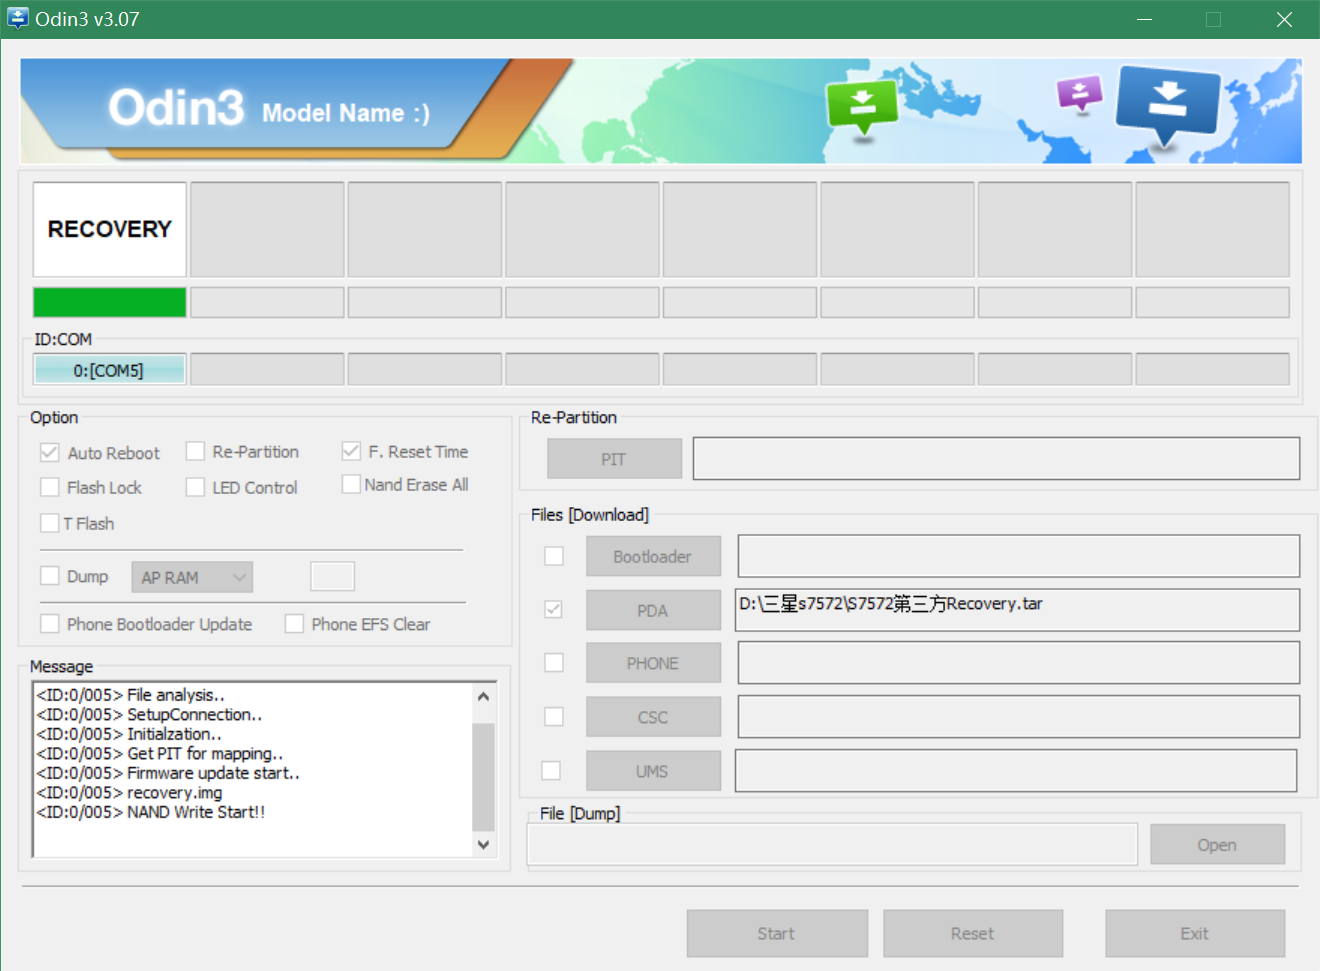Click the PIT file button
The width and height of the screenshot is (1320, 971).
point(614,459)
